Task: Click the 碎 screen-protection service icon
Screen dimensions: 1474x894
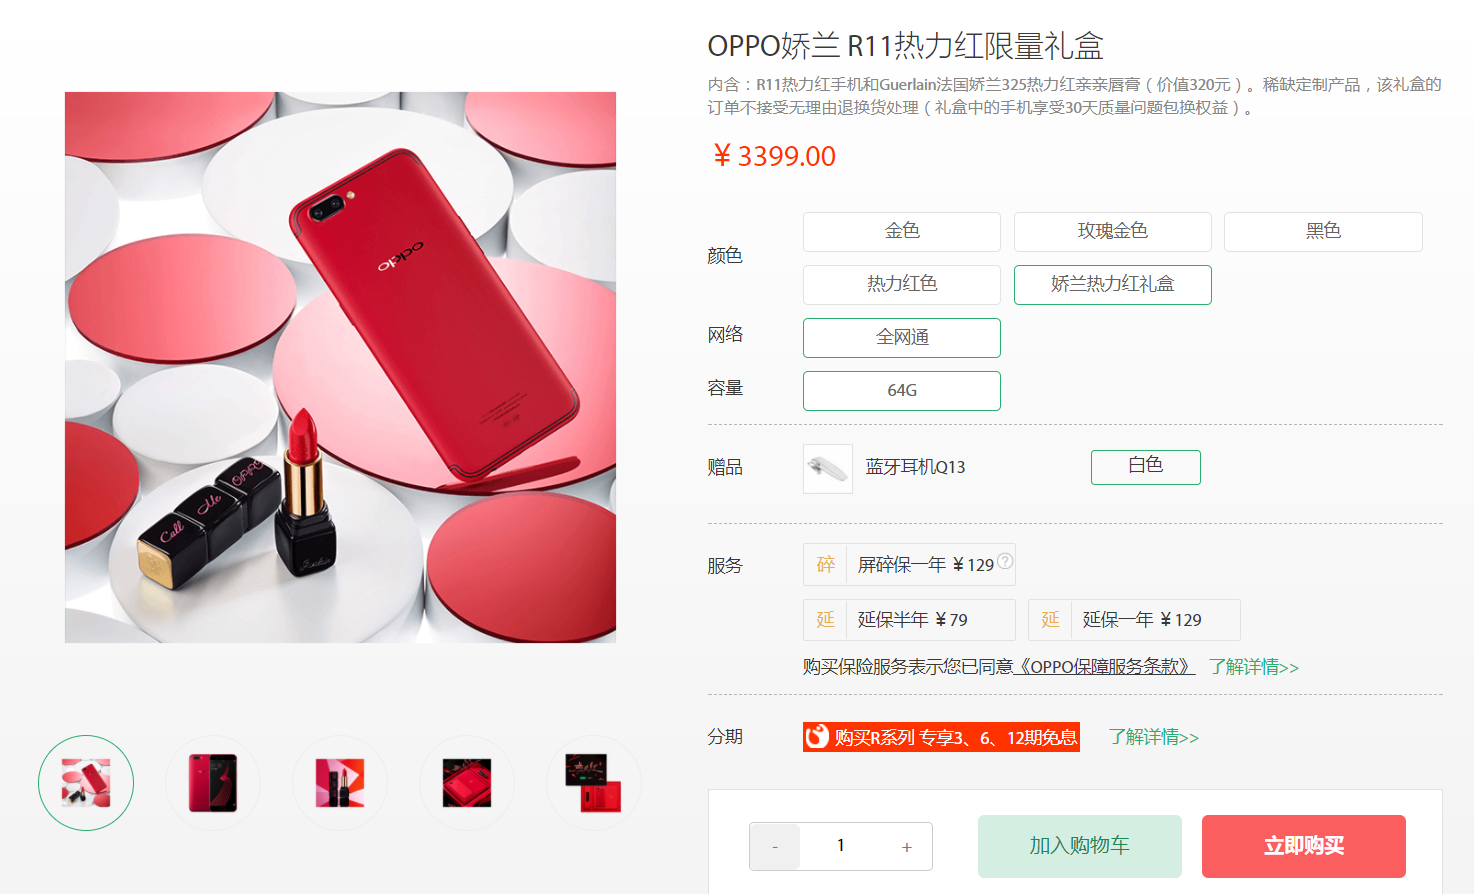Action: (825, 565)
